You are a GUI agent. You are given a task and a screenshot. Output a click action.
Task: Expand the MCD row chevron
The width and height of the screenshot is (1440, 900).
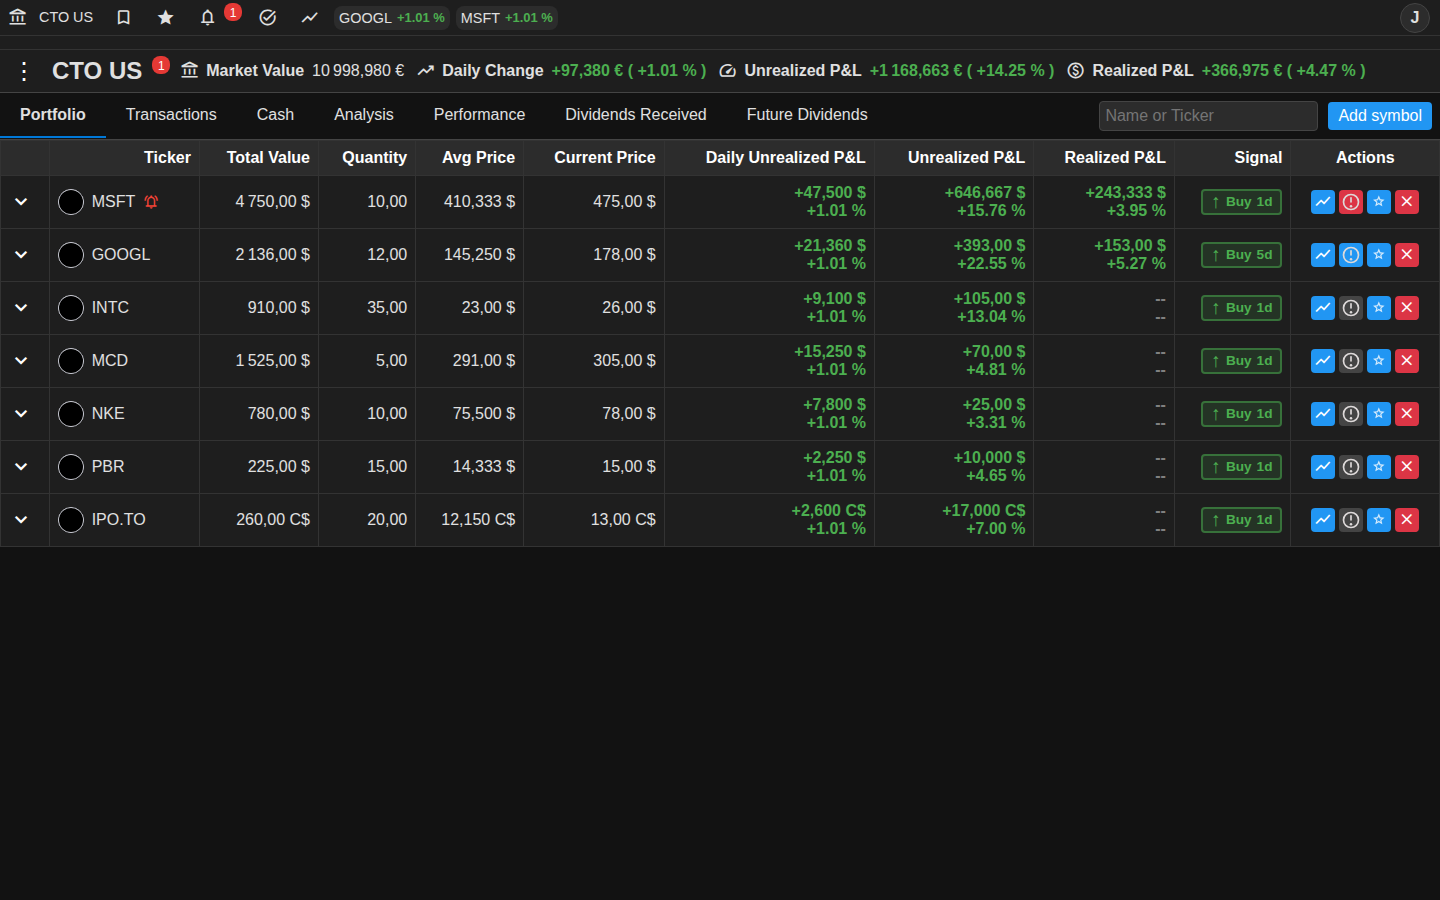pyautogui.click(x=21, y=361)
